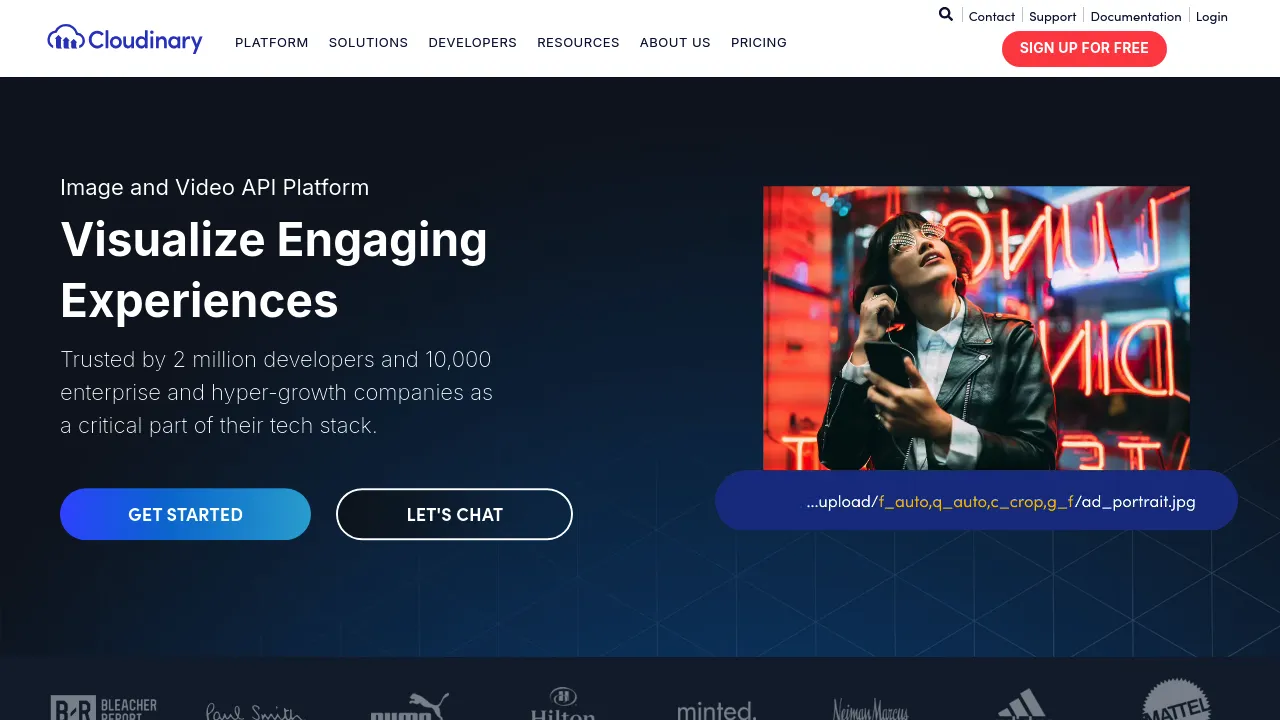The image size is (1280, 720).
Task: Click the Neiman Marcus logo
Action: 870,709
